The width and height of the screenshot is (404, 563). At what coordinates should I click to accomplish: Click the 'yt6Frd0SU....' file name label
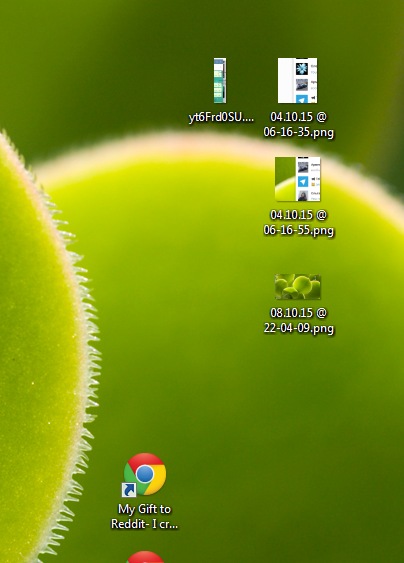pyautogui.click(x=221, y=117)
